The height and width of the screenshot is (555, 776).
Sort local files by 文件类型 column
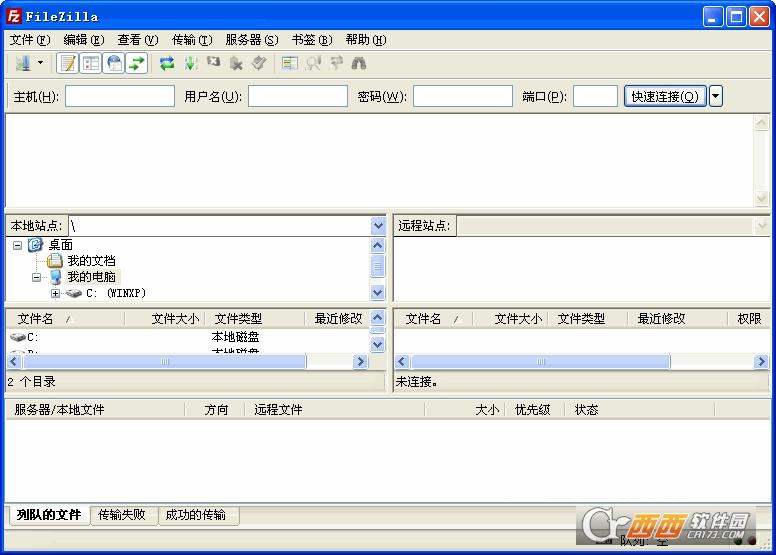click(254, 319)
